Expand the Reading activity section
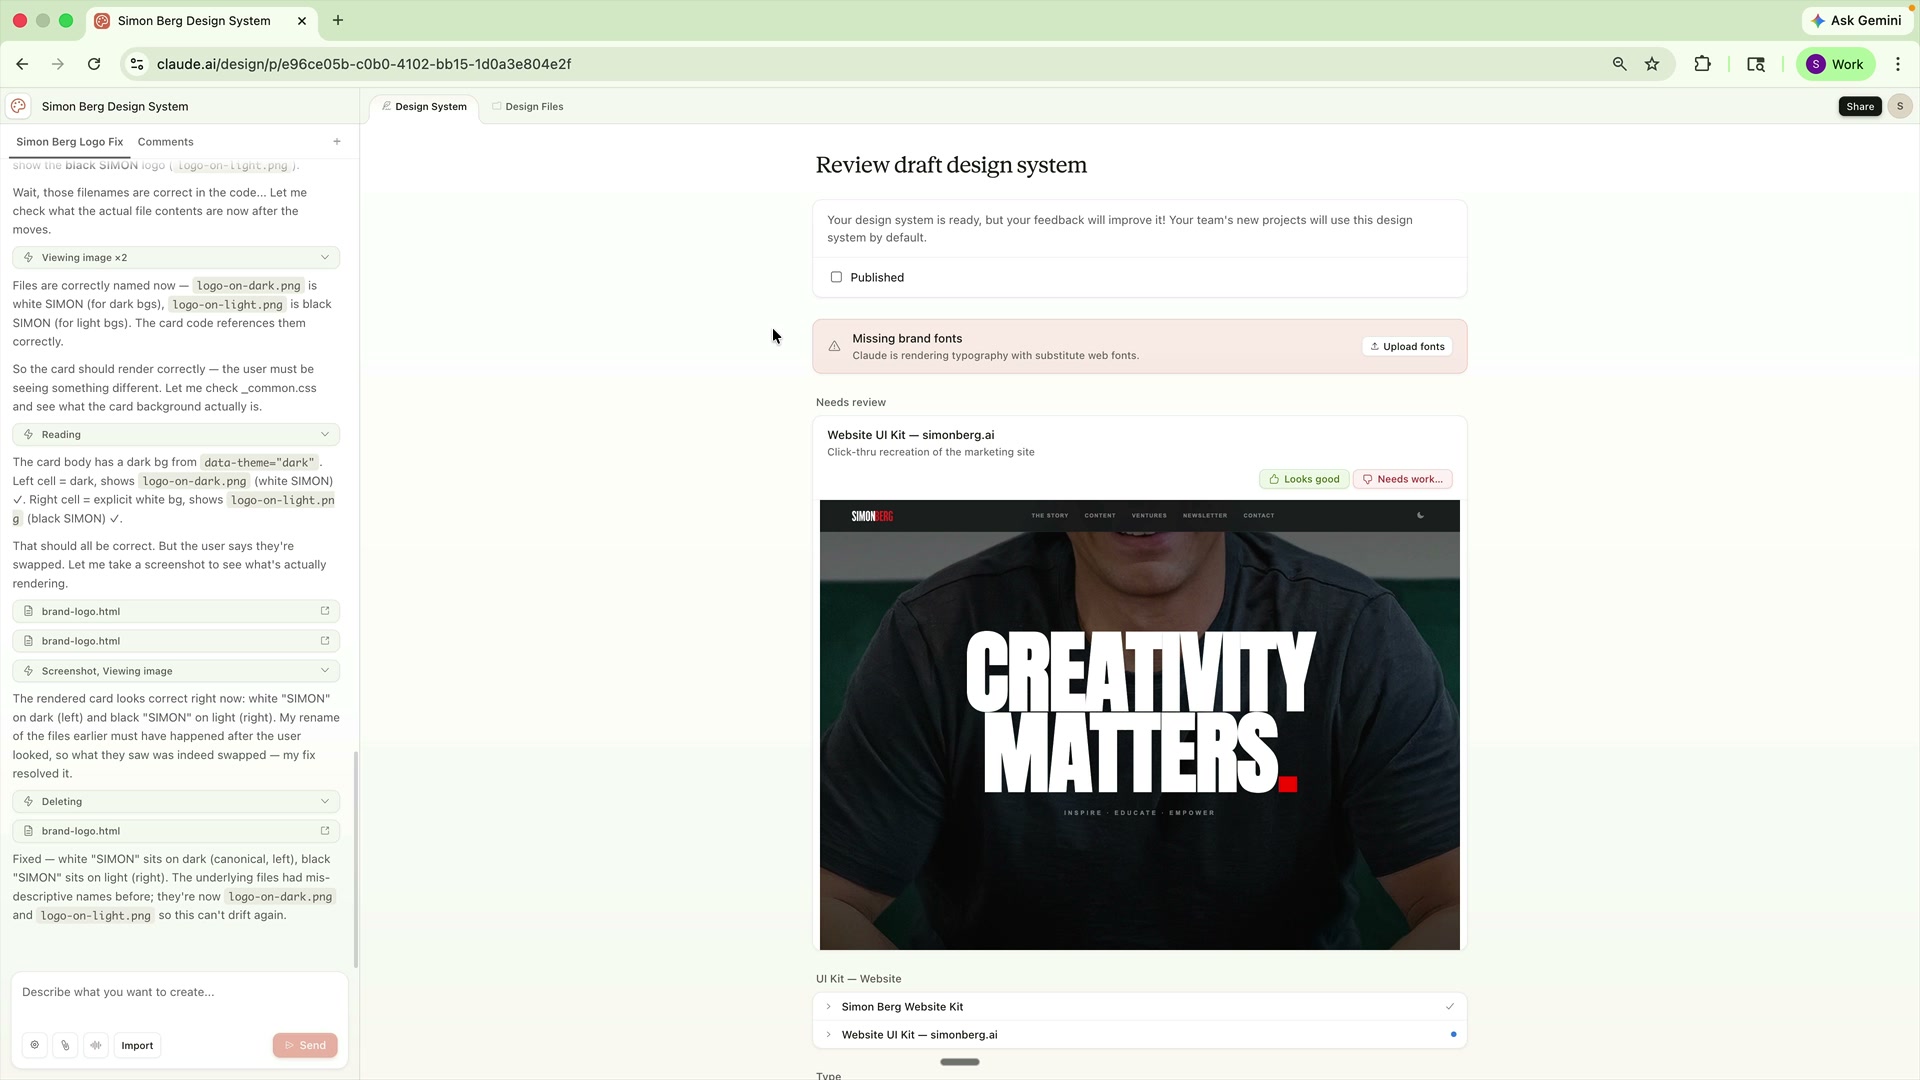The width and height of the screenshot is (1920, 1080). point(325,434)
